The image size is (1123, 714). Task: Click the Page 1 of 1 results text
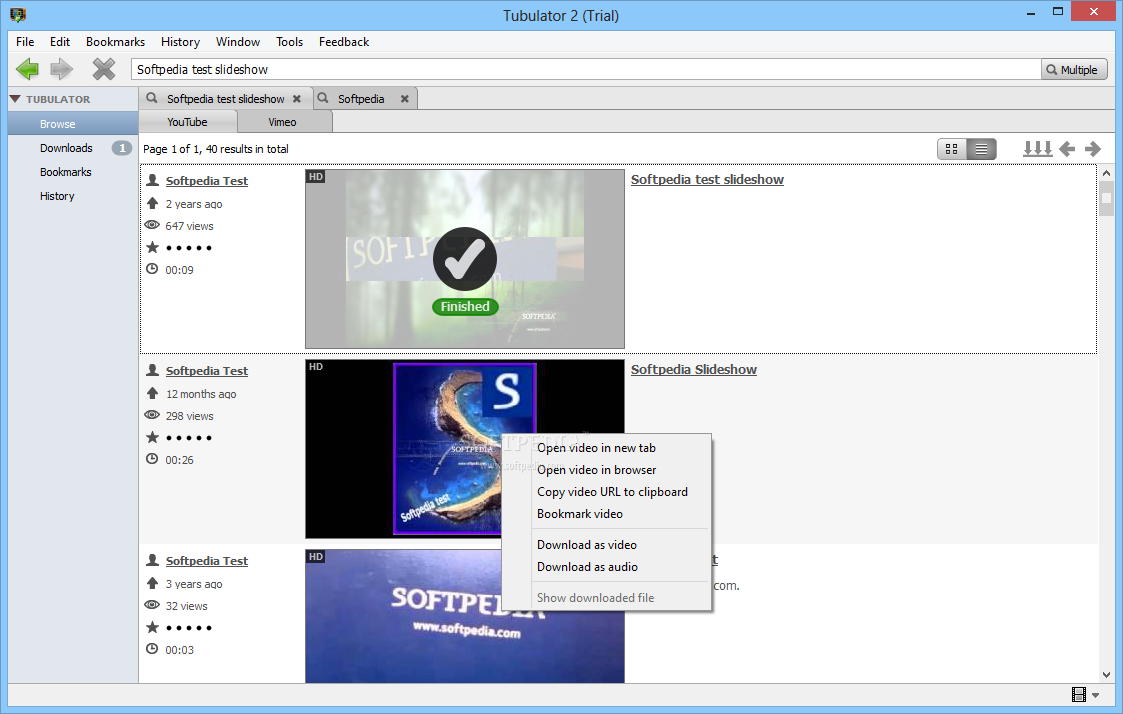216,149
